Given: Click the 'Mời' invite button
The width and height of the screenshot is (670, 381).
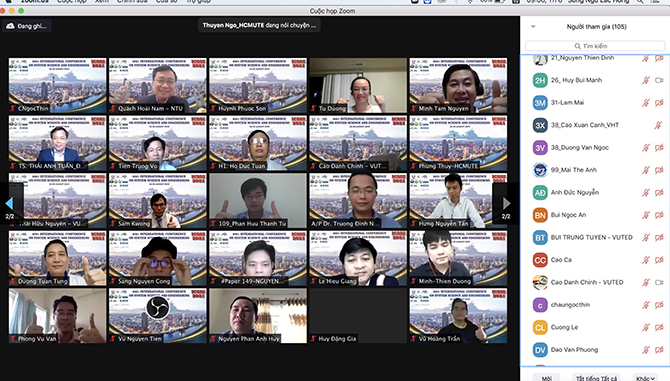Looking at the screenshot, I should [547, 378].
